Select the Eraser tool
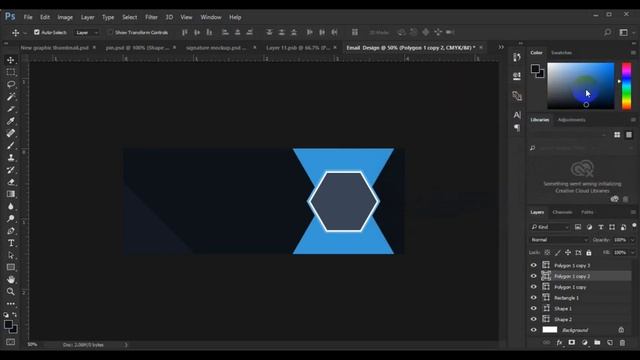This screenshot has width=640, height=360. point(11,182)
